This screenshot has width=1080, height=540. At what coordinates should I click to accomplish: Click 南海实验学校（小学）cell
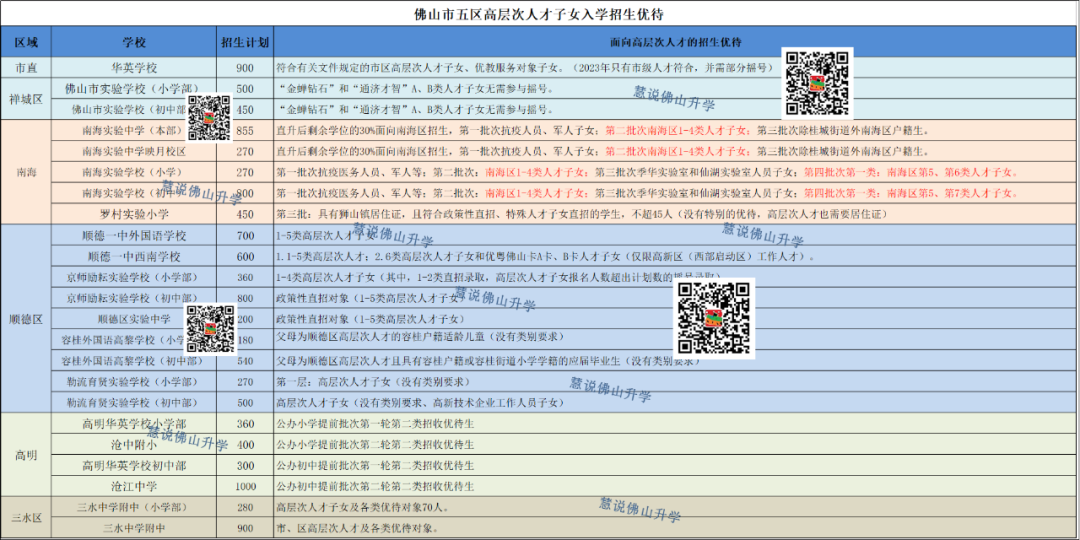[x=134, y=172]
